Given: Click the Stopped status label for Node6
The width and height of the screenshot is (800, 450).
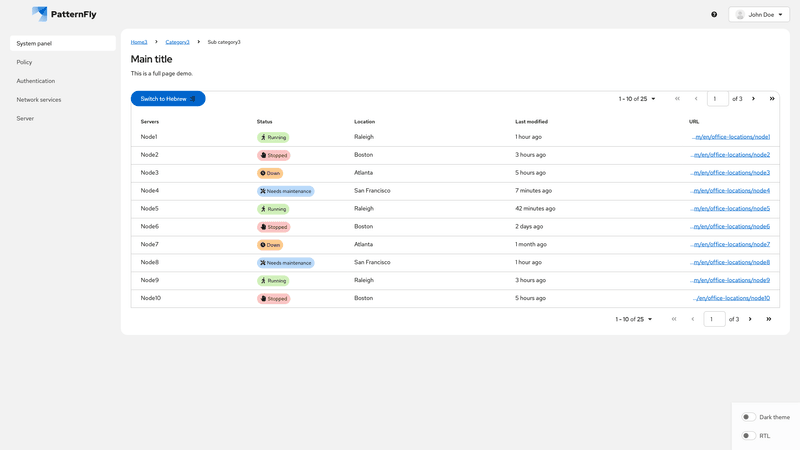Looking at the screenshot, I should coord(273,227).
